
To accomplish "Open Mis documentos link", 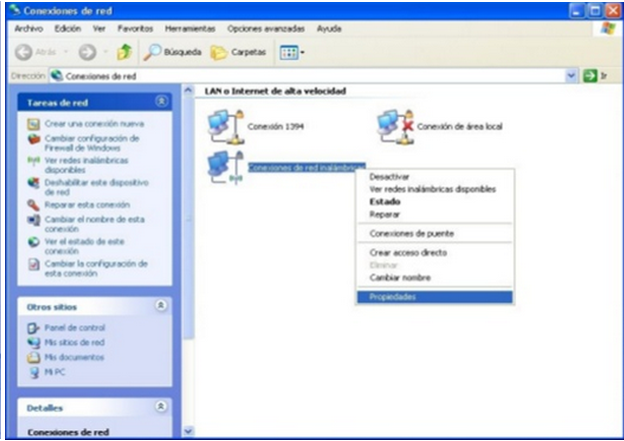I will 74,357.
